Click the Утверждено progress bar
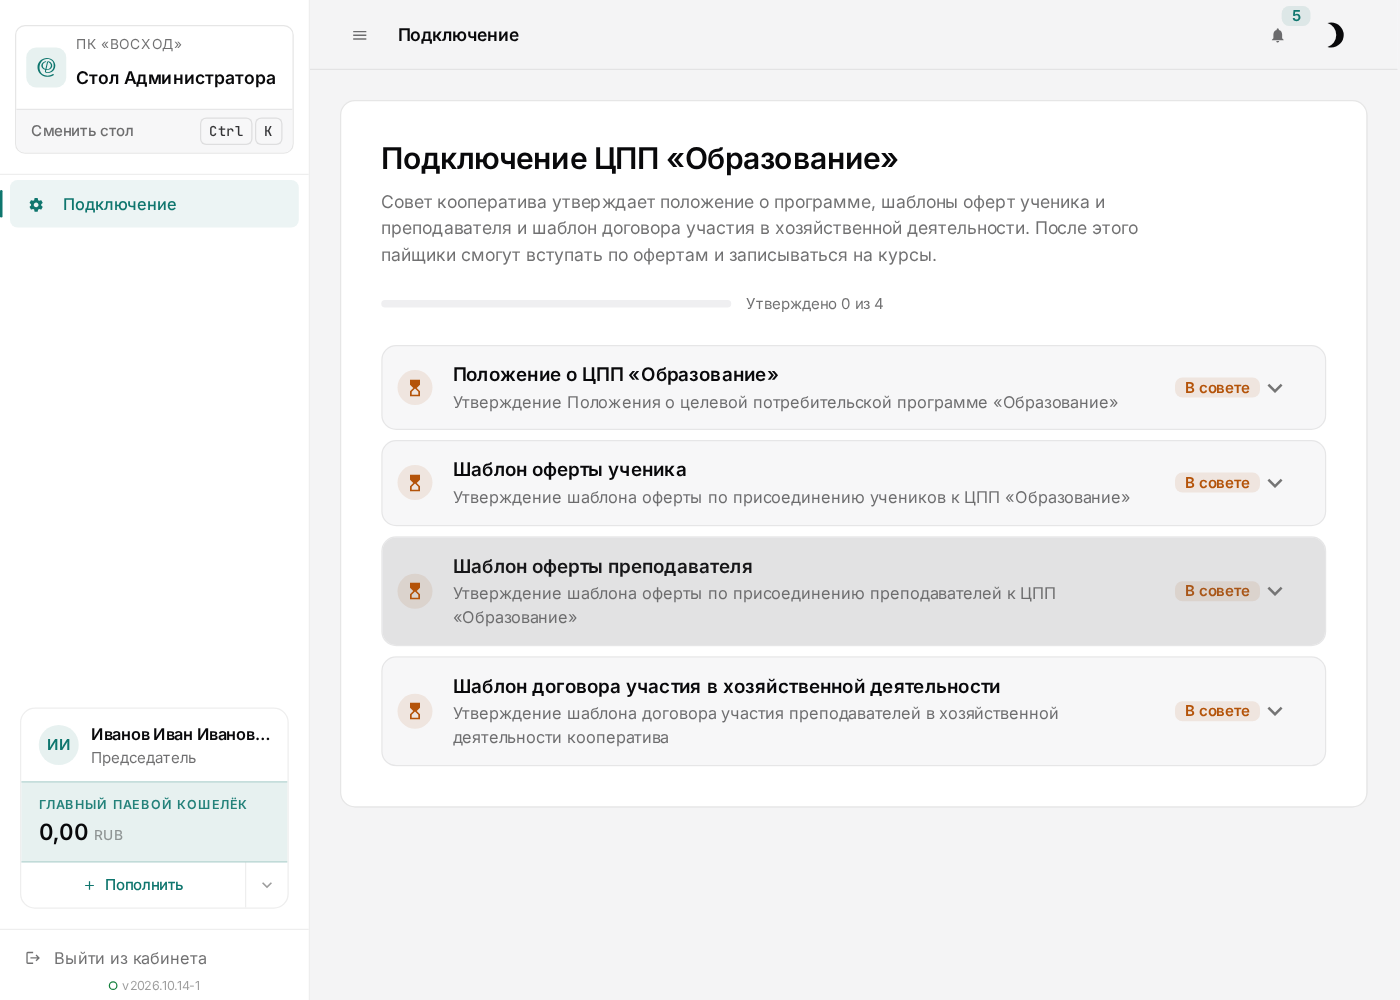The height and width of the screenshot is (1000, 1400). 556,304
